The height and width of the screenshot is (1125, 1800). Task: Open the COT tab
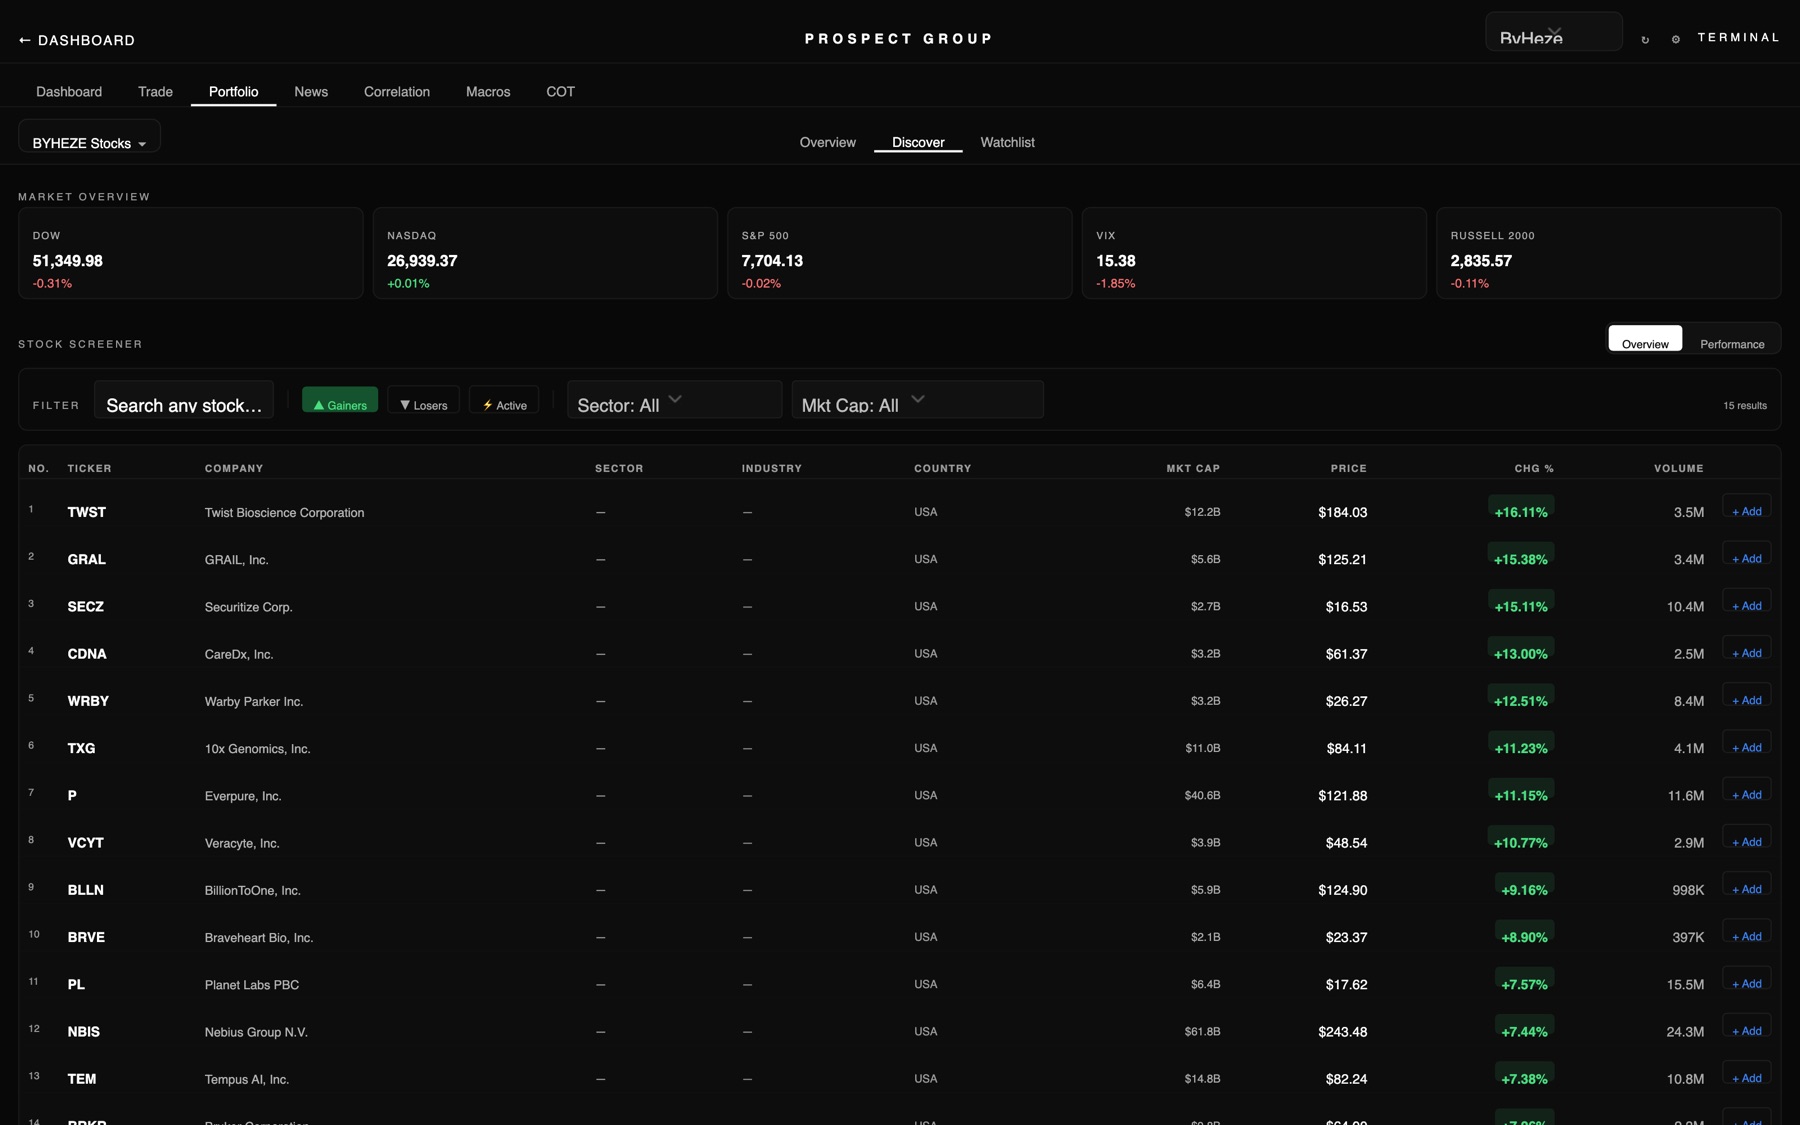pos(560,91)
